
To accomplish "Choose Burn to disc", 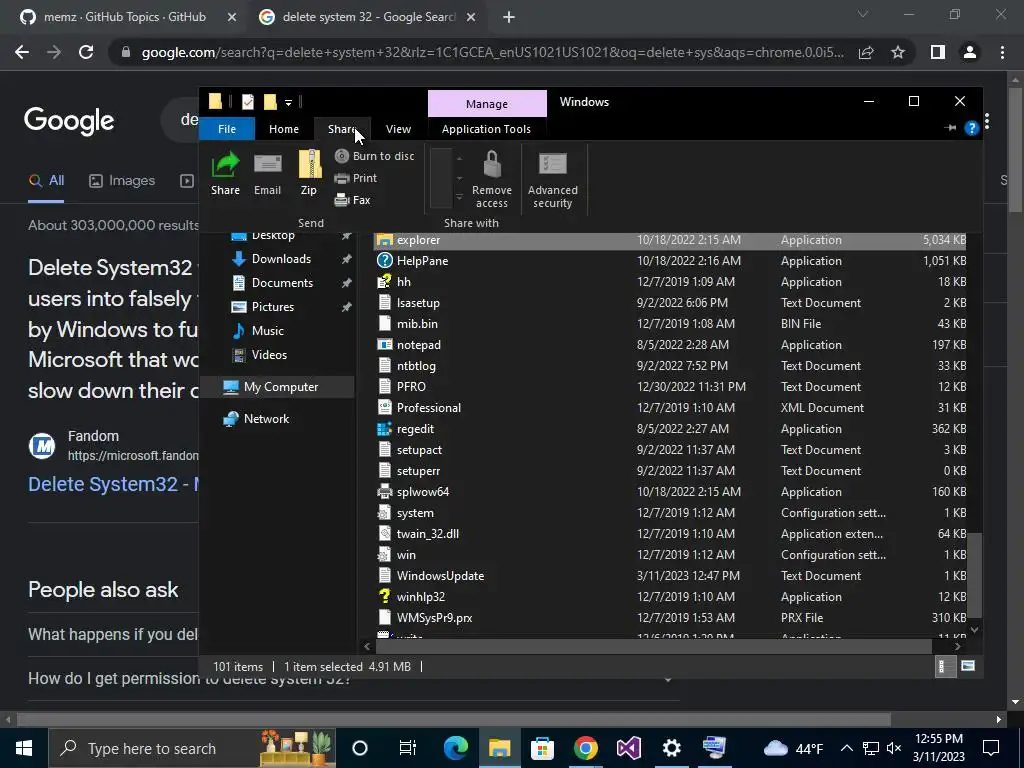I will pos(374,156).
